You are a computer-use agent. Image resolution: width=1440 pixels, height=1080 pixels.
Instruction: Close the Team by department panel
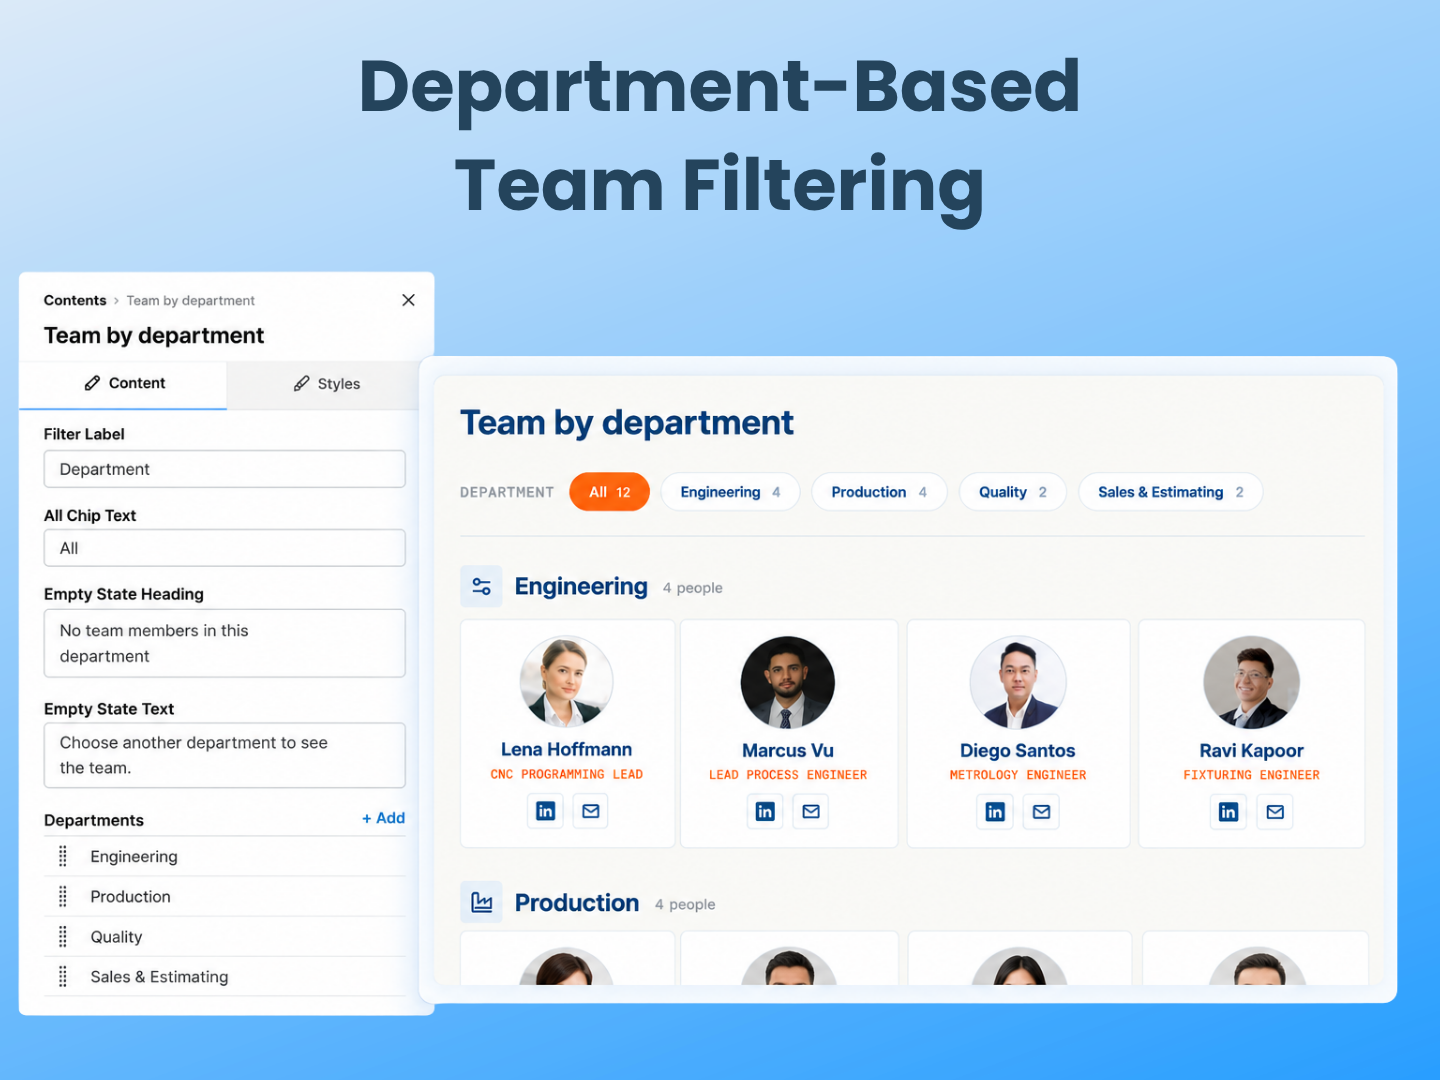pos(408,300)
